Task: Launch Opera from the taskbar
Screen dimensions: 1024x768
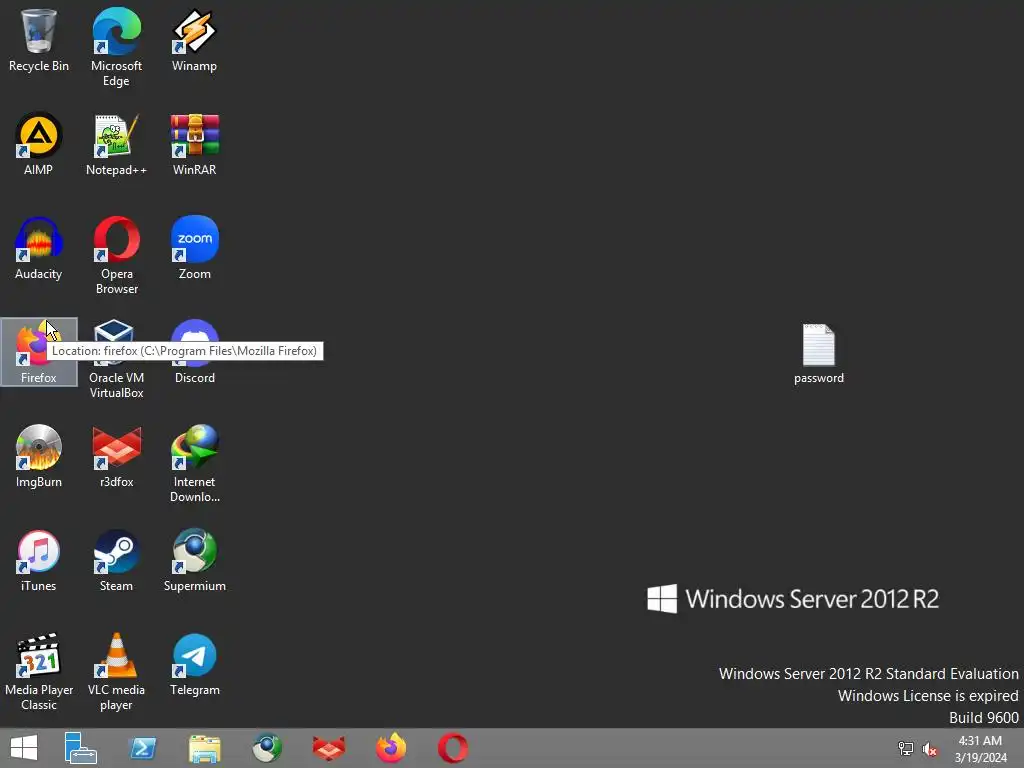Action: pos(453,748)
